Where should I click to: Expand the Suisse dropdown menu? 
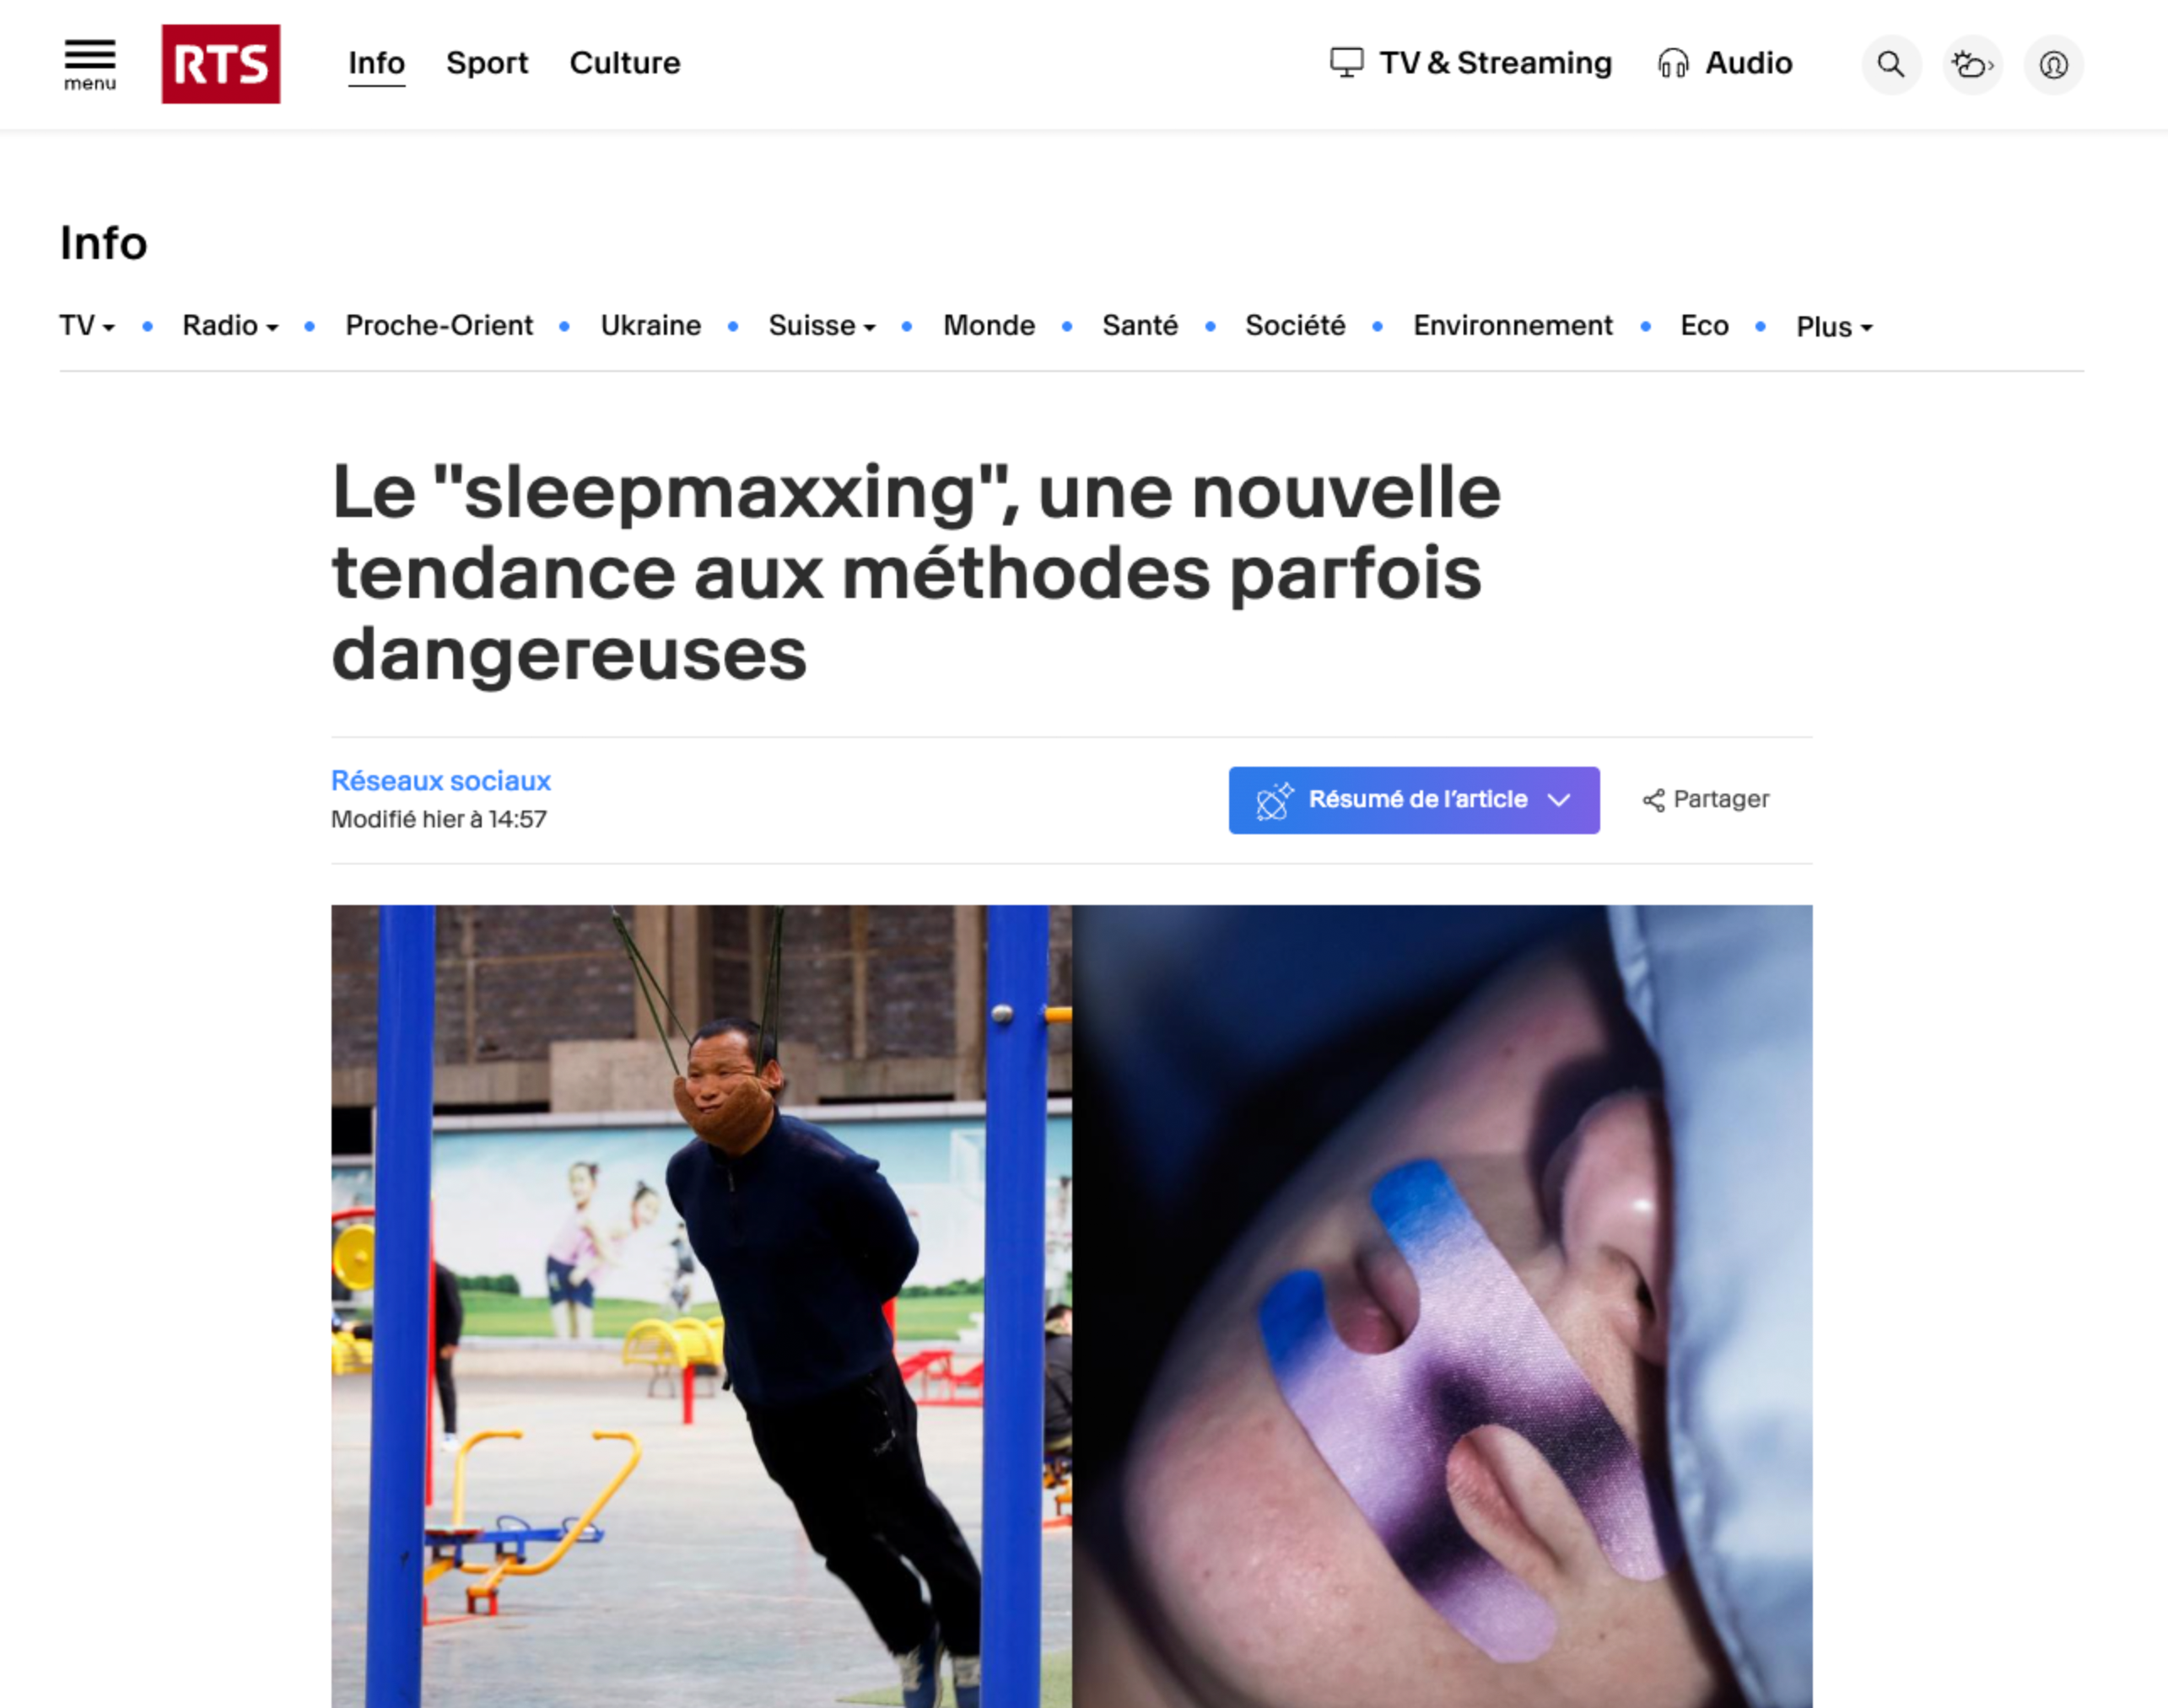(x=822, y=326)
